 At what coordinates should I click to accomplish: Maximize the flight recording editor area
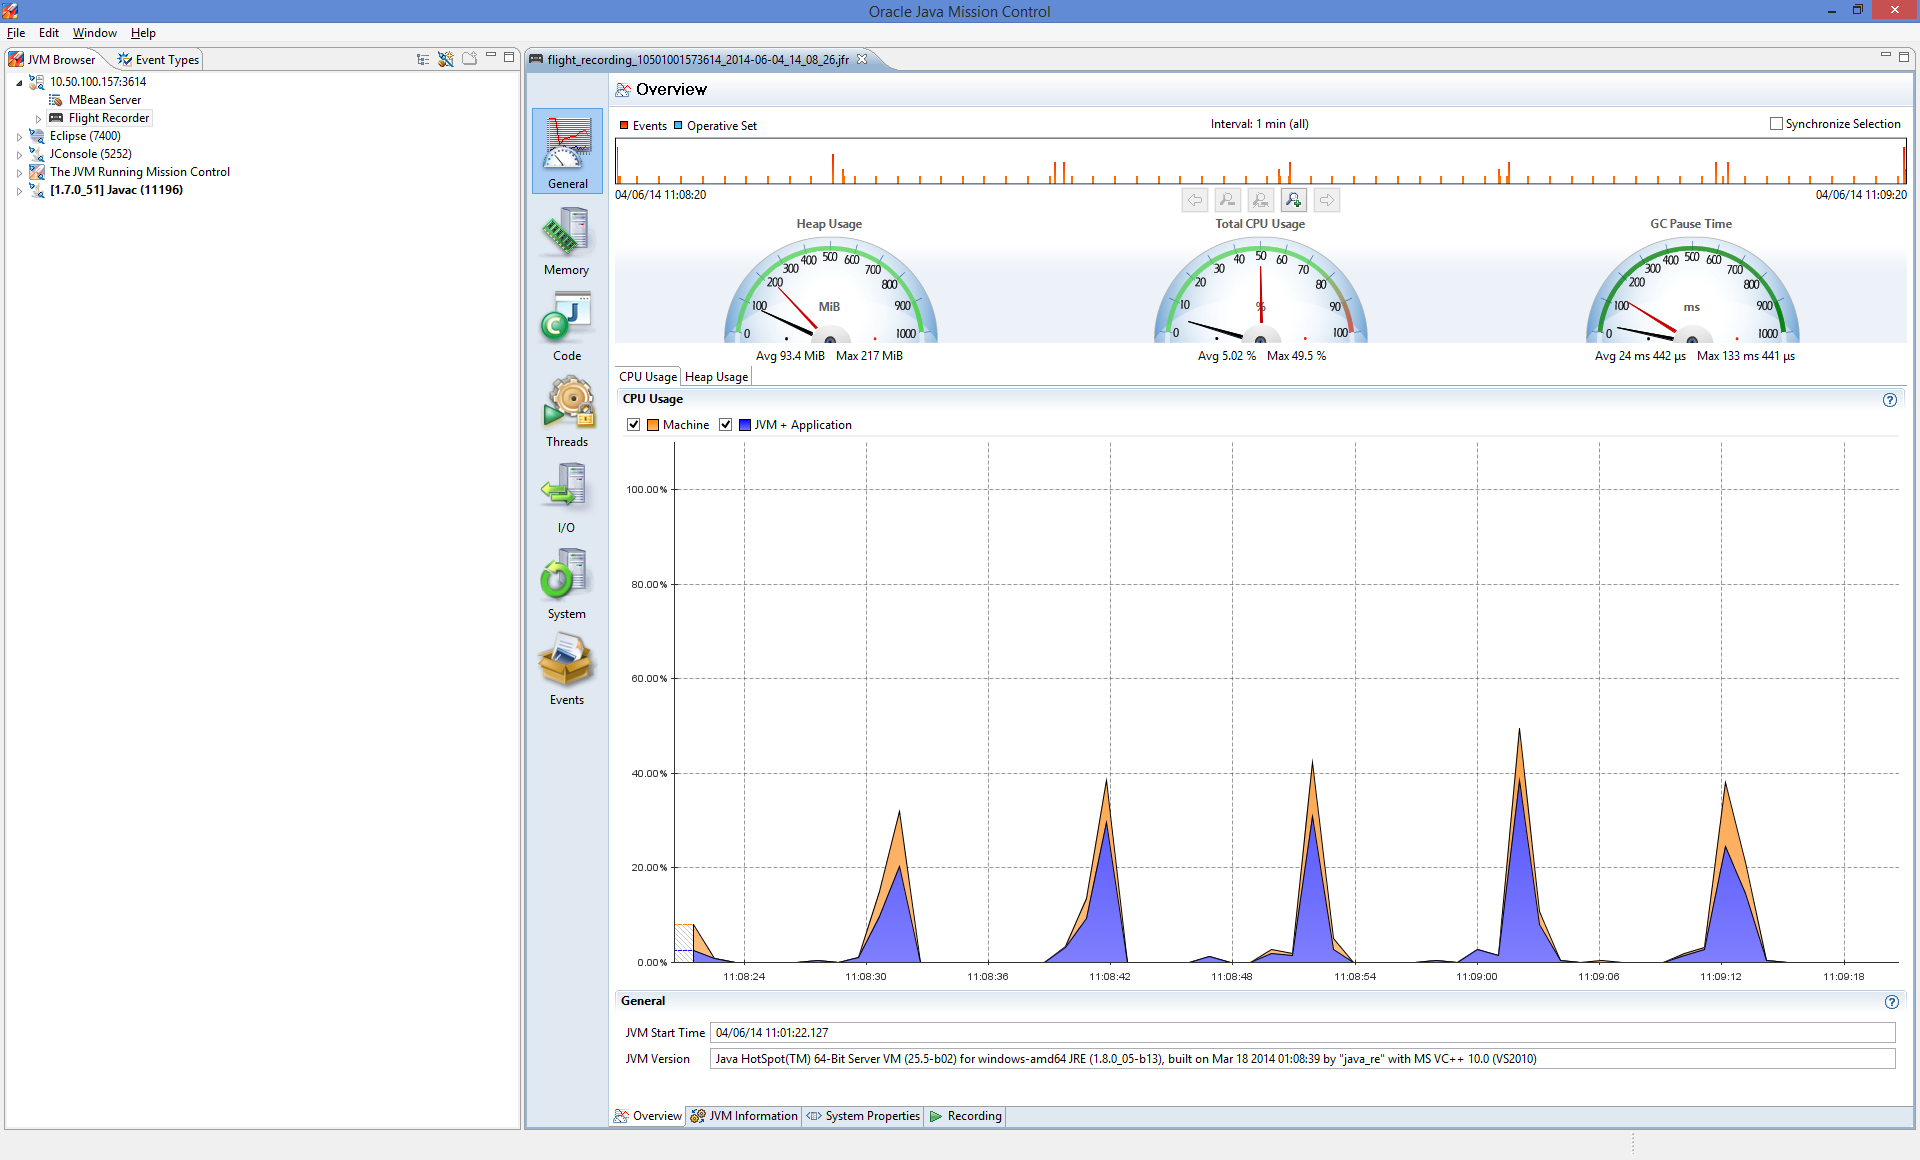coord(1904,57)
